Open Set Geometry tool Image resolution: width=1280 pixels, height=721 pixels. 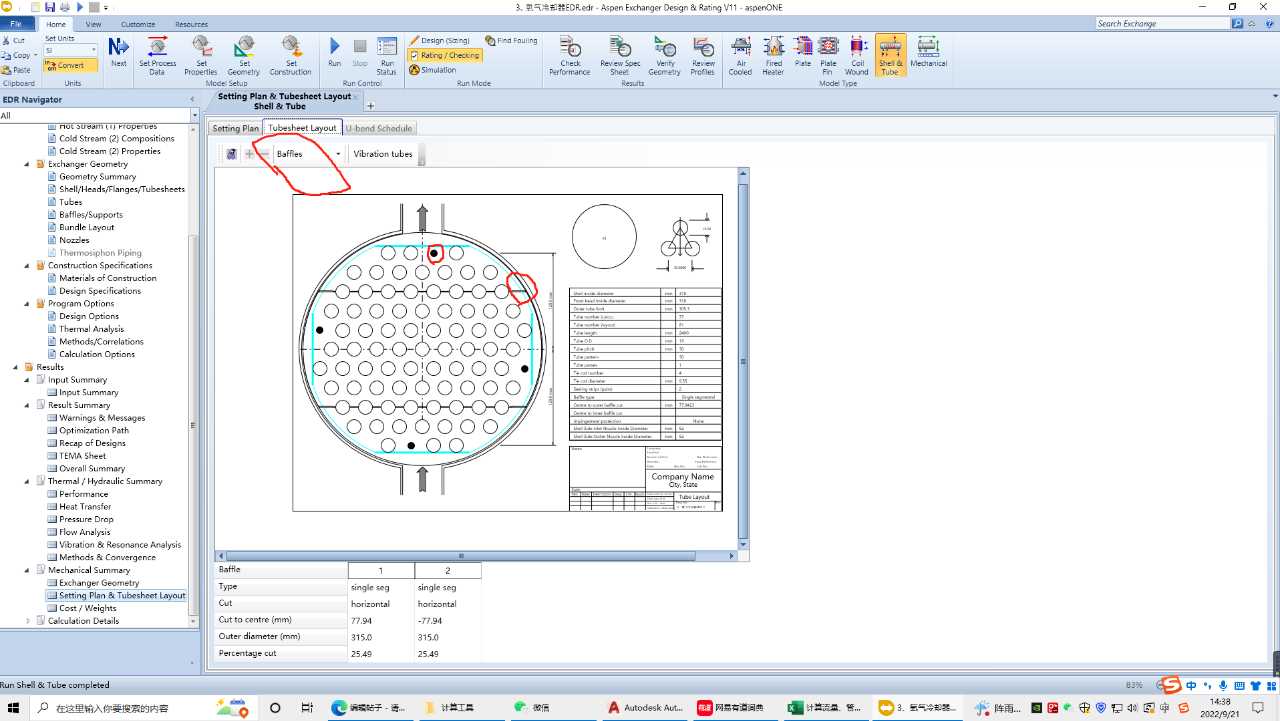coord(244,56)
